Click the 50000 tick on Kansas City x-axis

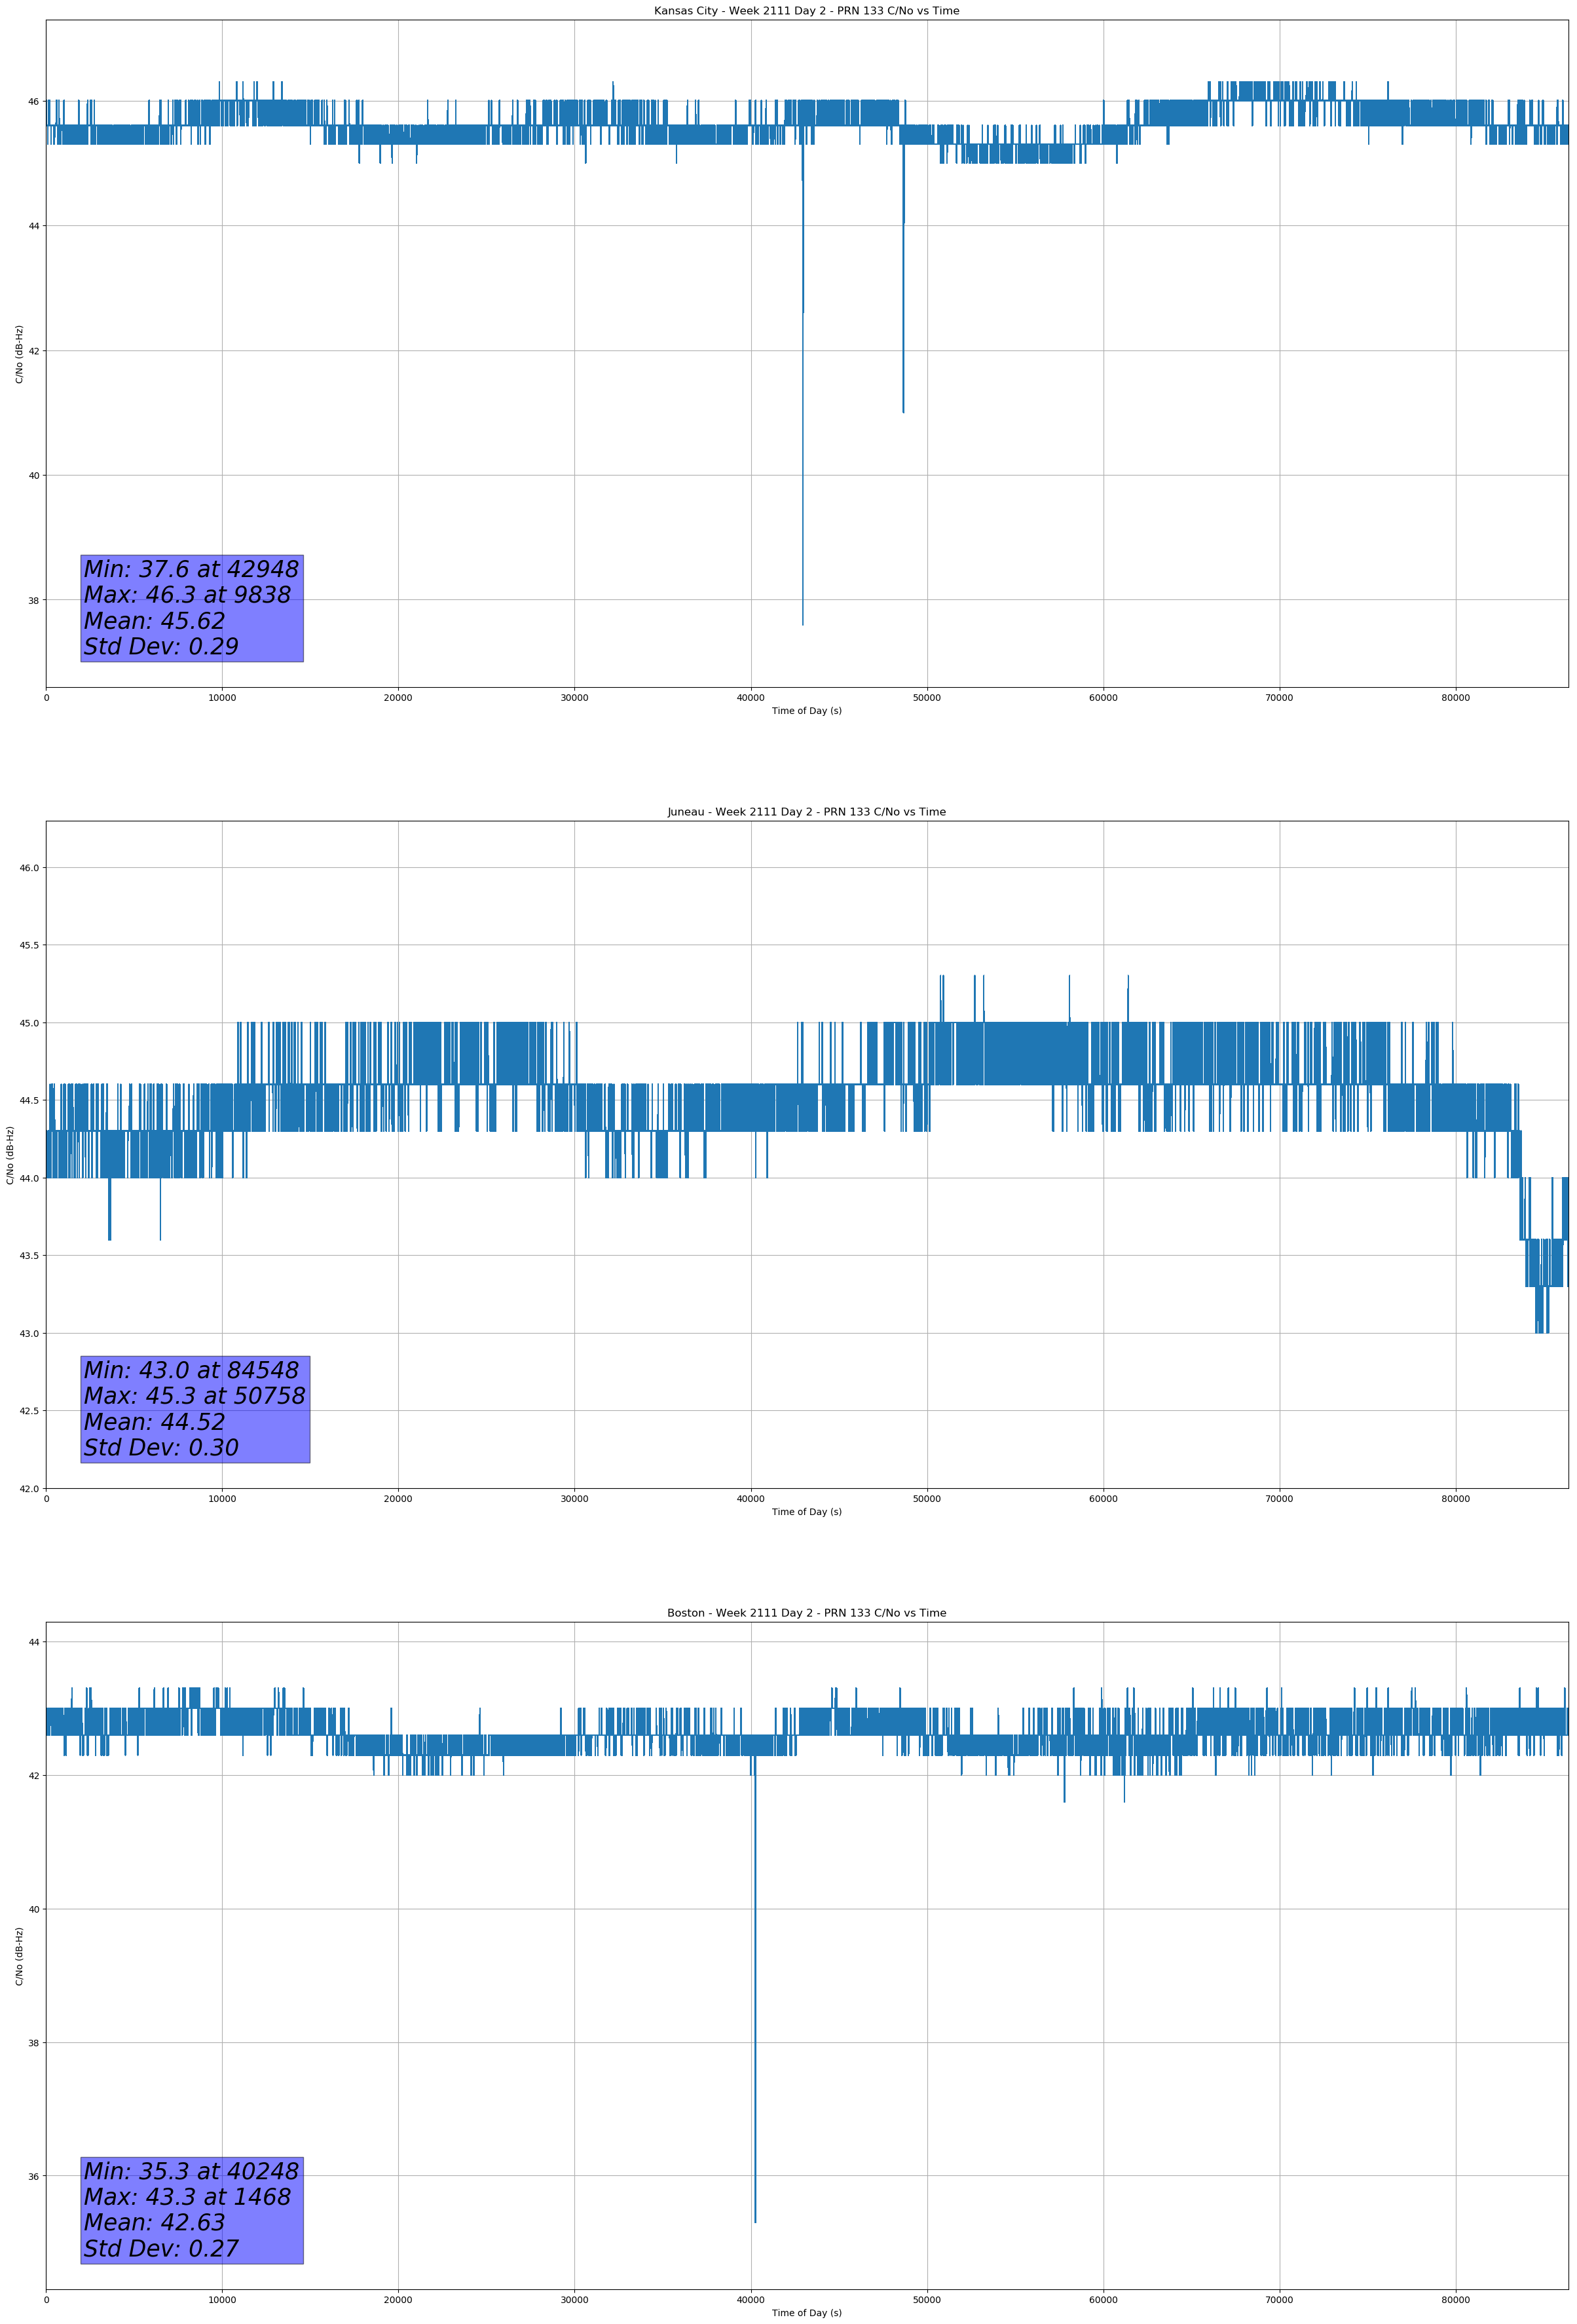(x=927, y=698)
